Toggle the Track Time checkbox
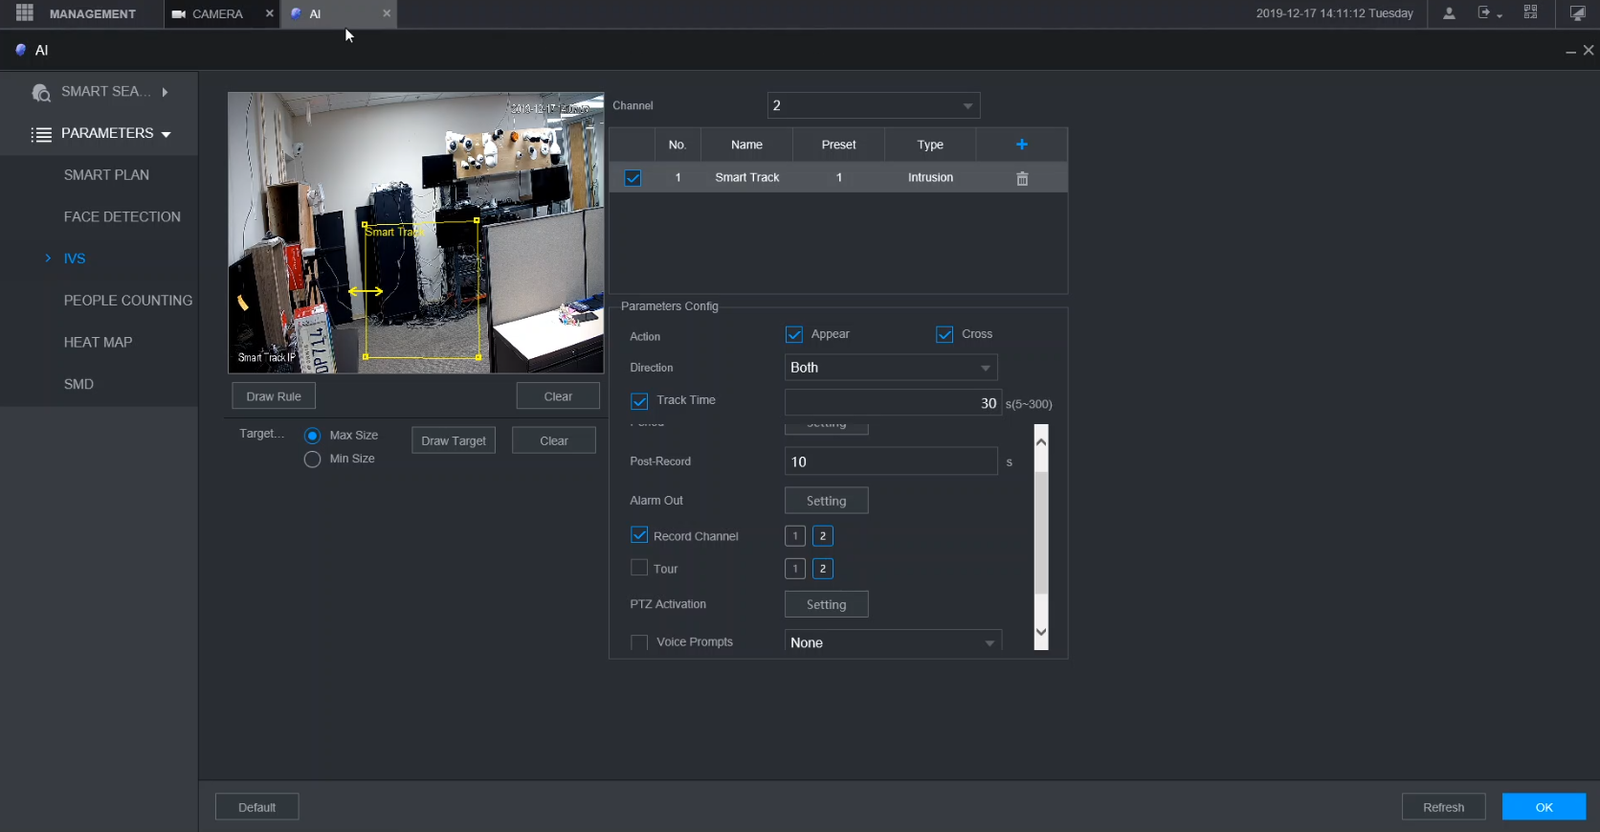1600x832 pixels. point(639,401)
